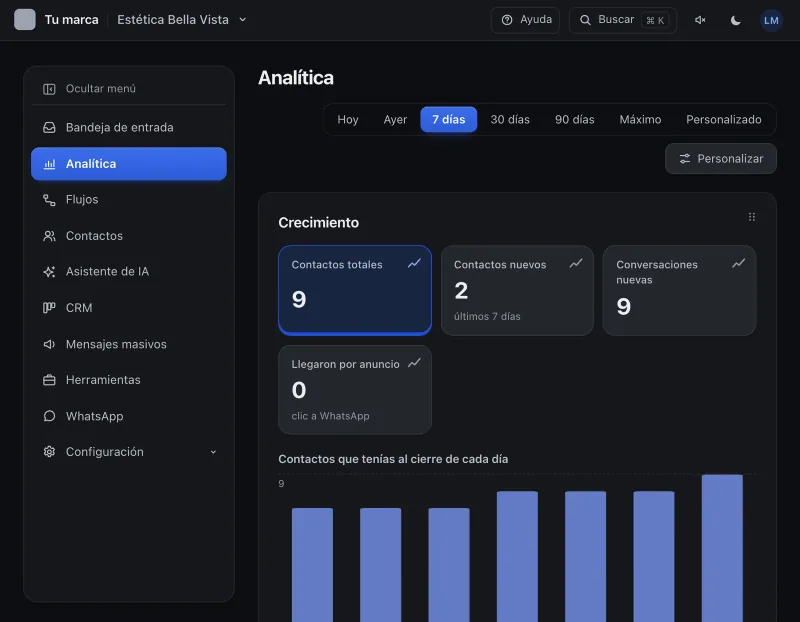
Task: Select the Hoy date range tab
Action: (347, 119)
